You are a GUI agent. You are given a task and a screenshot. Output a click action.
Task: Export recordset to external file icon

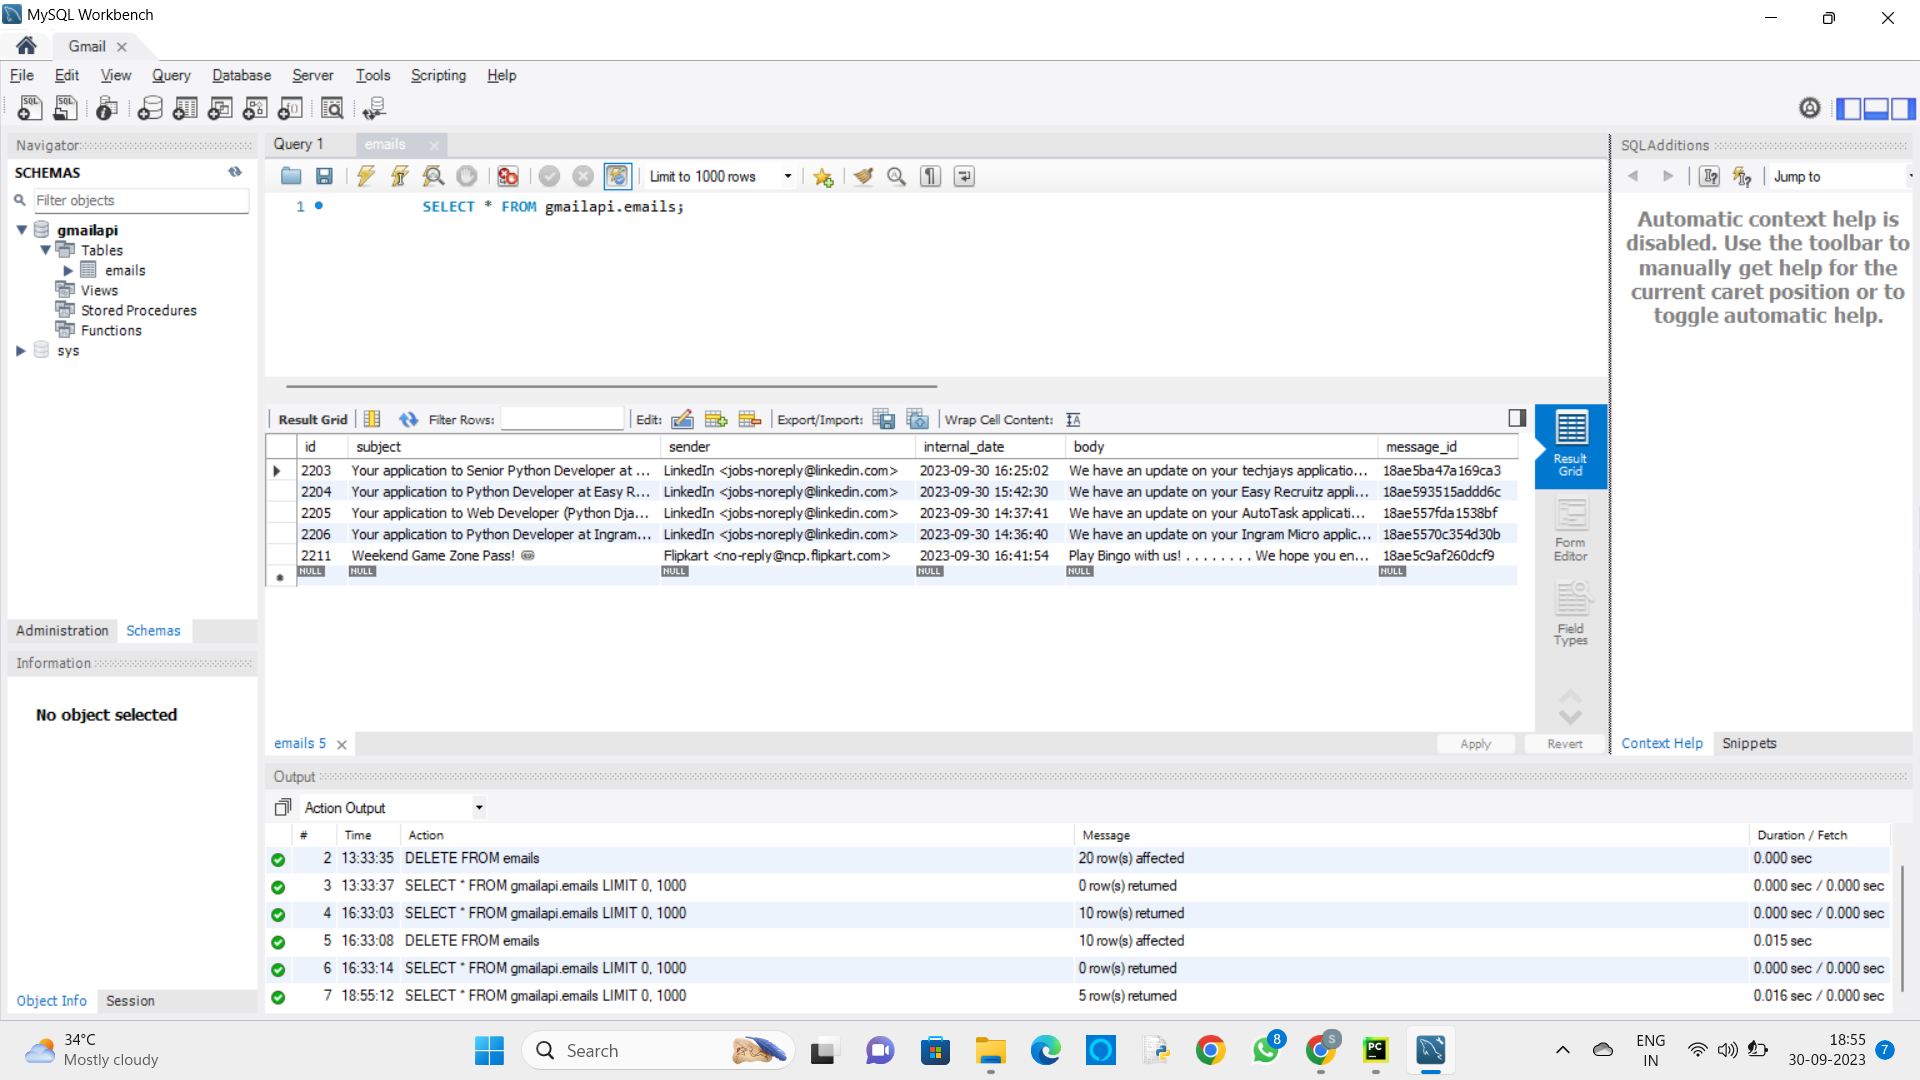coord(883,419)
